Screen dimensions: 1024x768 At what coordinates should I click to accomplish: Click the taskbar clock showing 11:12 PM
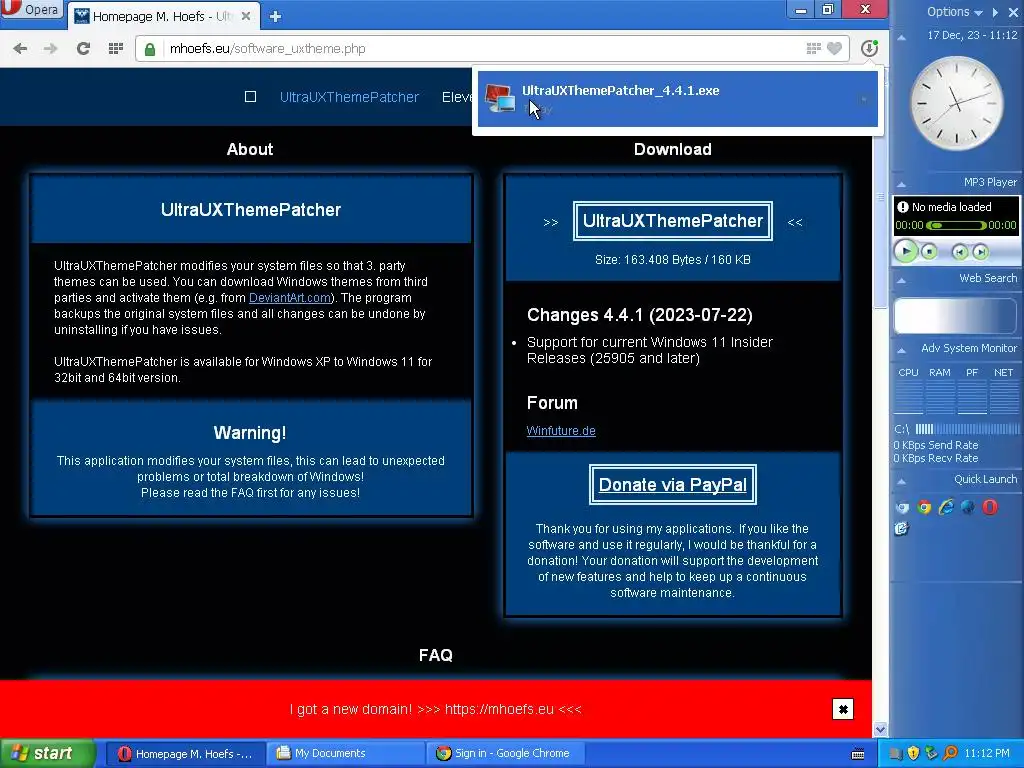coord(987,754)
